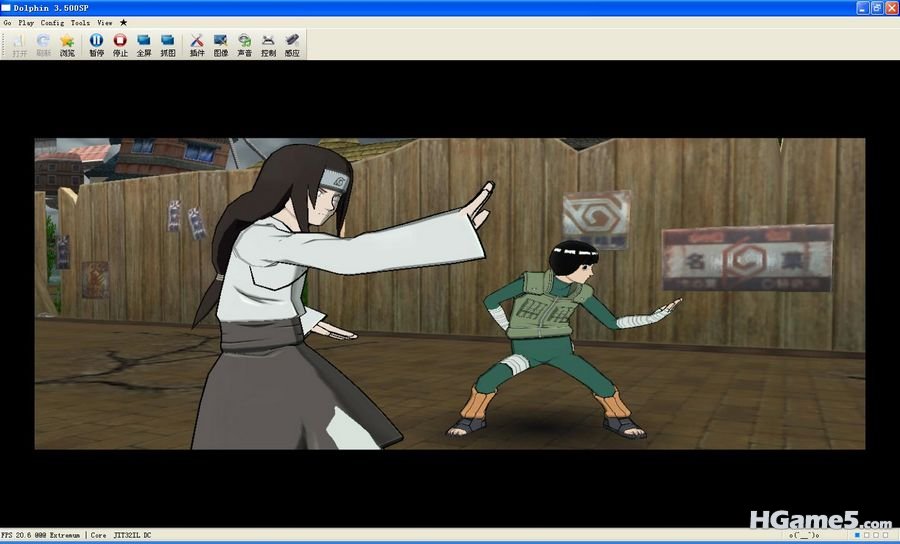Image resolution: width=900 pixels, height=544 pixels.
Task: Click the Core JIT32IL DC status text
Action: click(x=121, y=535)
